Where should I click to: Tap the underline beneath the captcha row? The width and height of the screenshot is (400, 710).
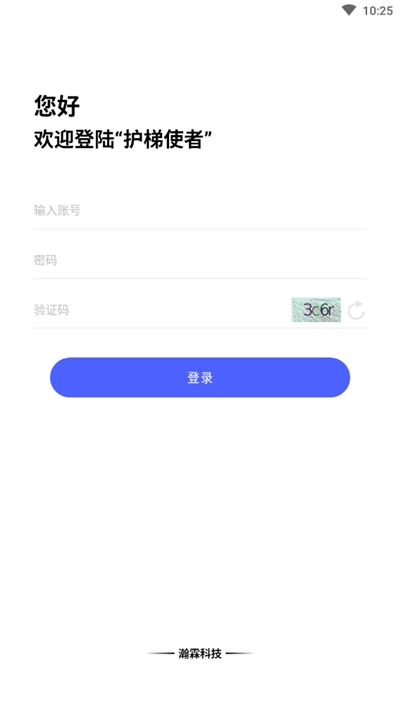pyautogui.click(x=200, y=328)
